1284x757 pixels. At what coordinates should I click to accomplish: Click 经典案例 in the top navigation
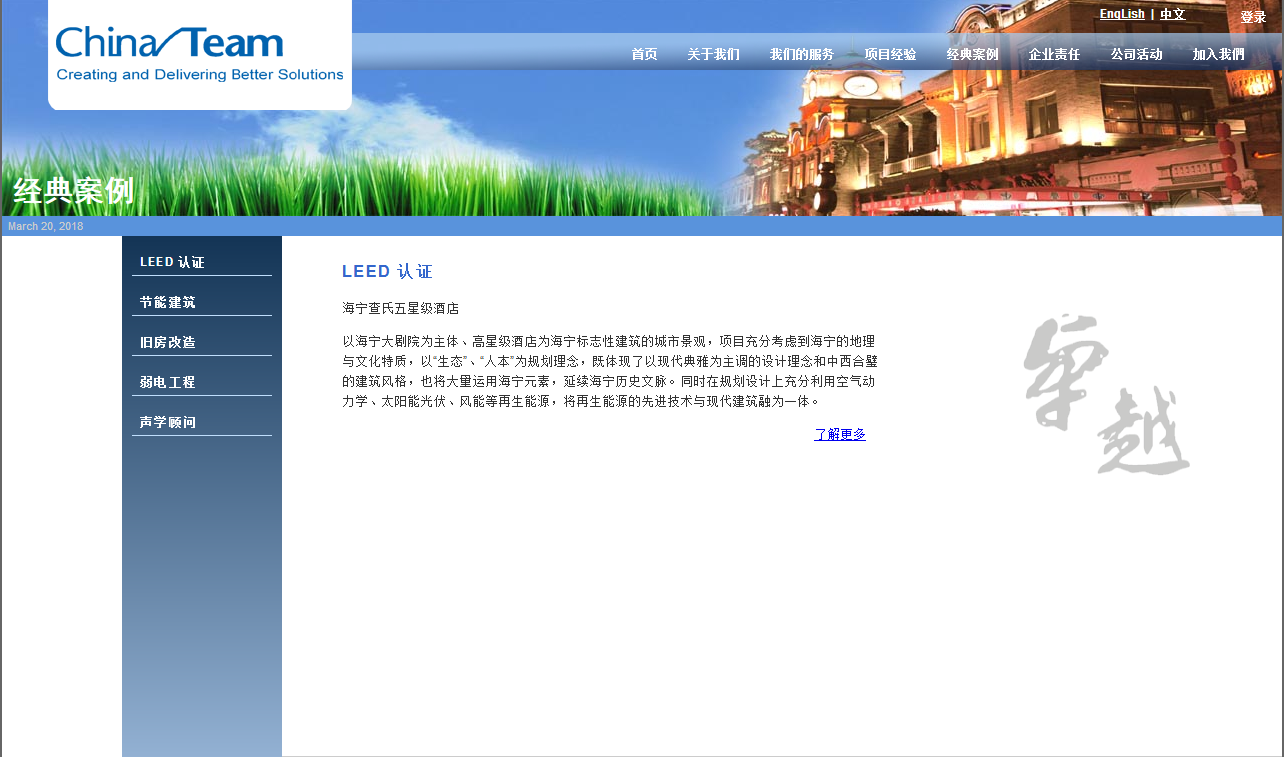(x=972, y=54)
